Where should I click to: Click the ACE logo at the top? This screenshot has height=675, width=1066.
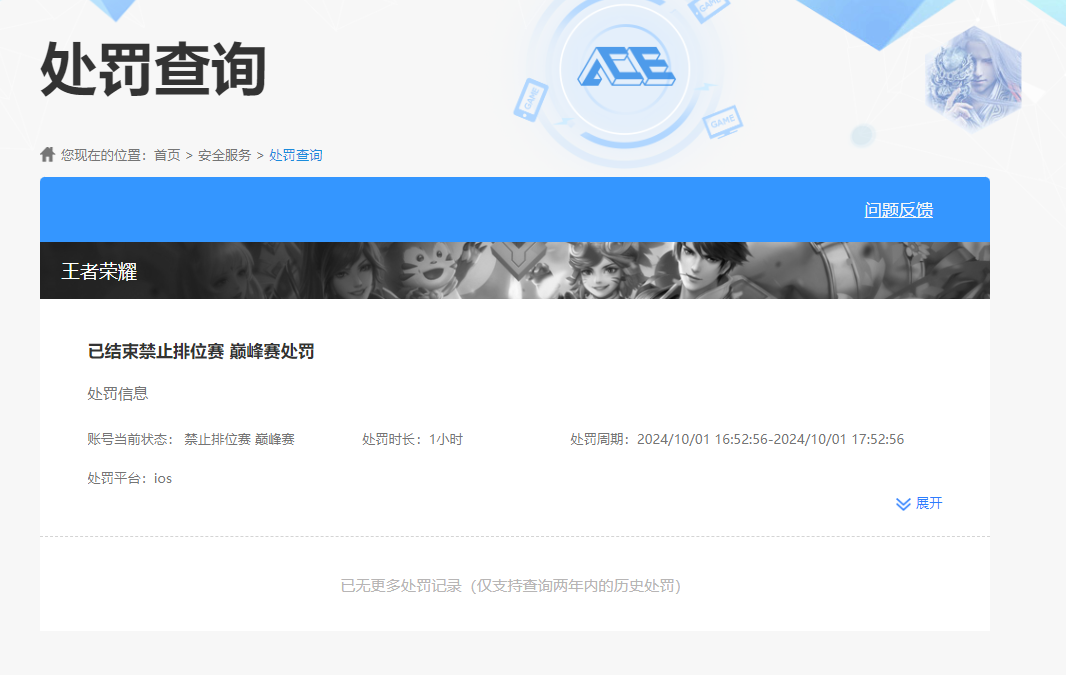coord(625,65)
